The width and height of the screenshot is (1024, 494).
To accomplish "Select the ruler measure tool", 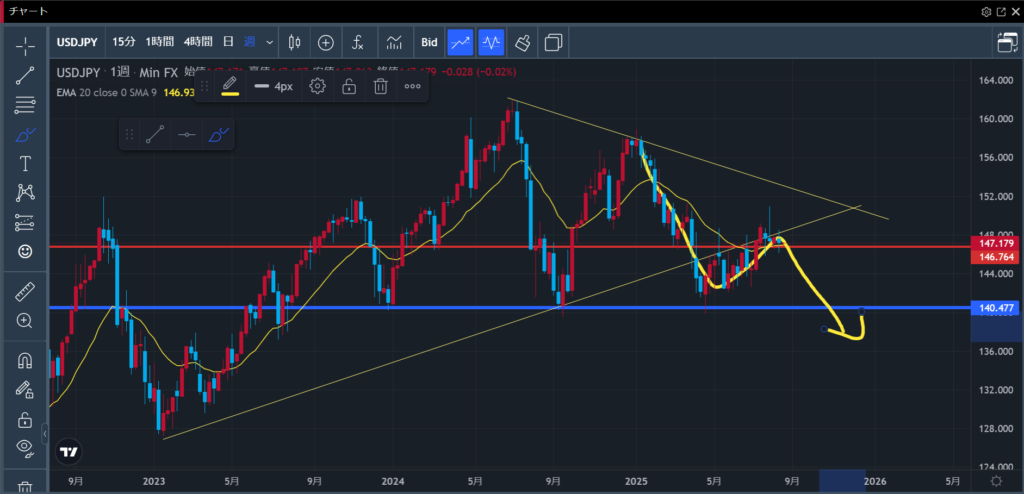I will pyautogui.click(x=25, y=291).
